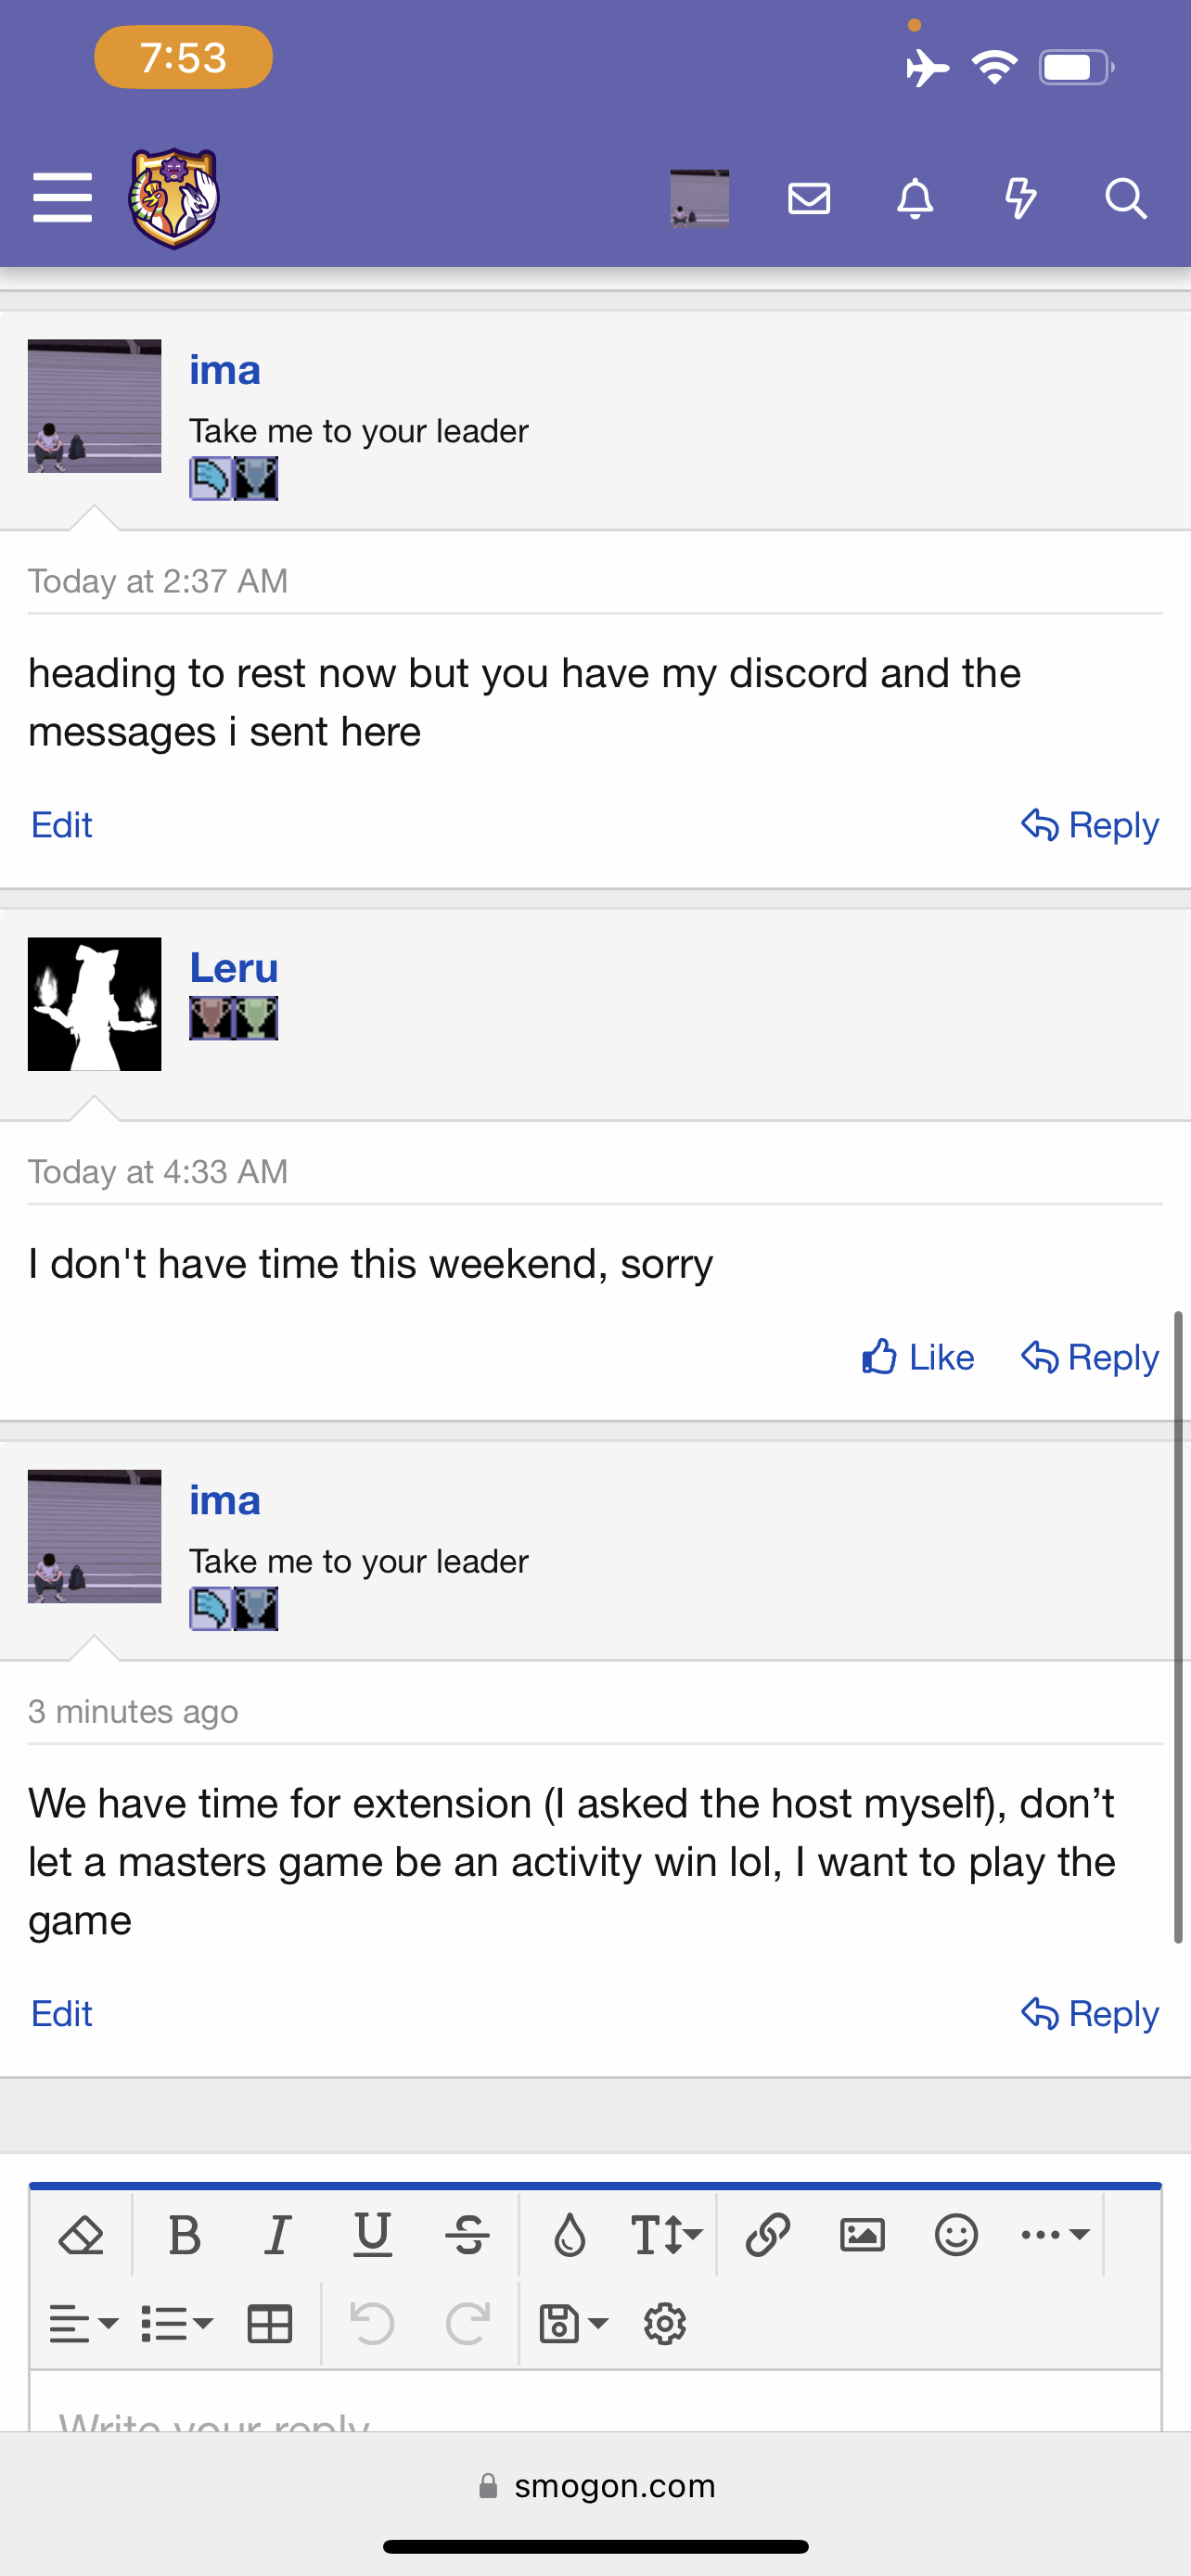This screenshot has width=1191, height=2576.
Task: Open the text alignment dropdown
Action: point(84,2324)
